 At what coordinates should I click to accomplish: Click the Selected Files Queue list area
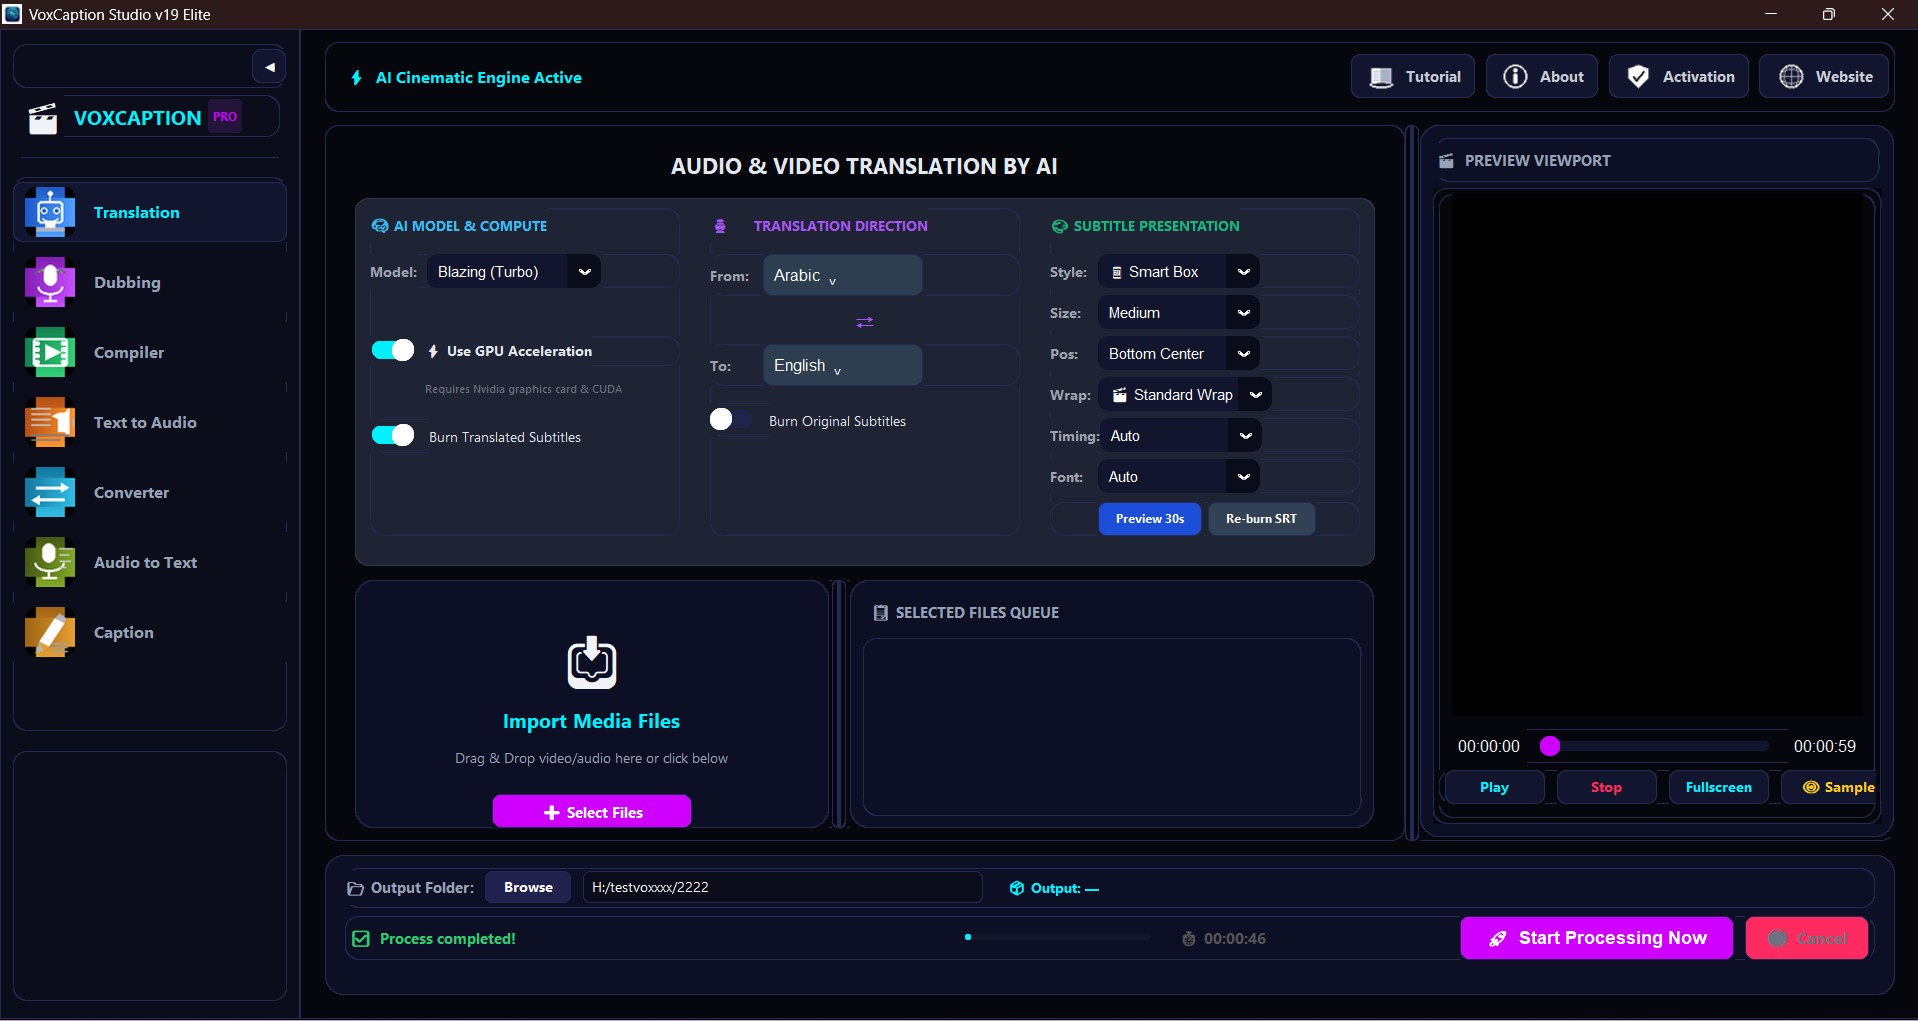(1111, 727)
